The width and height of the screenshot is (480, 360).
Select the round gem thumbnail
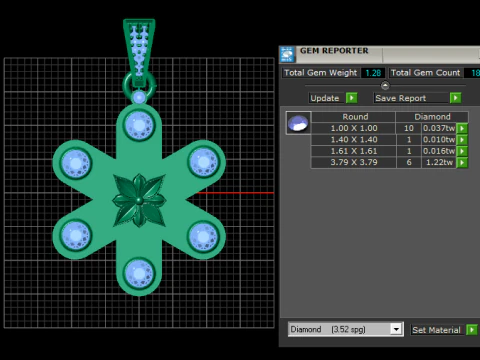point(298,123)
